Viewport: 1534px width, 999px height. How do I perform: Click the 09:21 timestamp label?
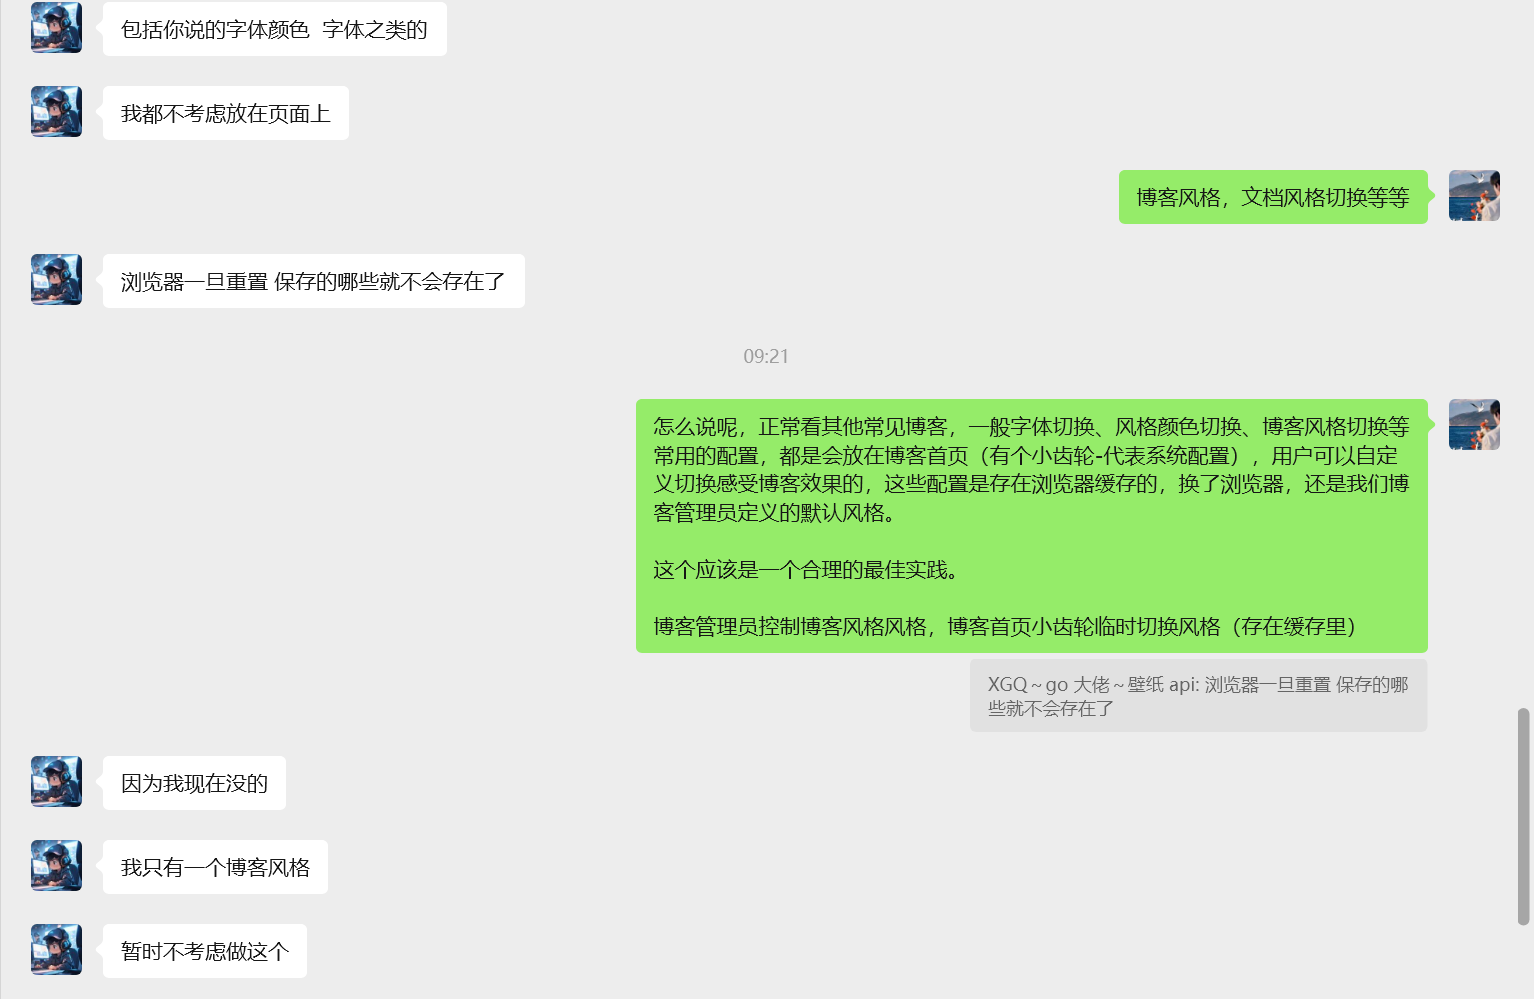pyautogui.click(x=766, y=356)
